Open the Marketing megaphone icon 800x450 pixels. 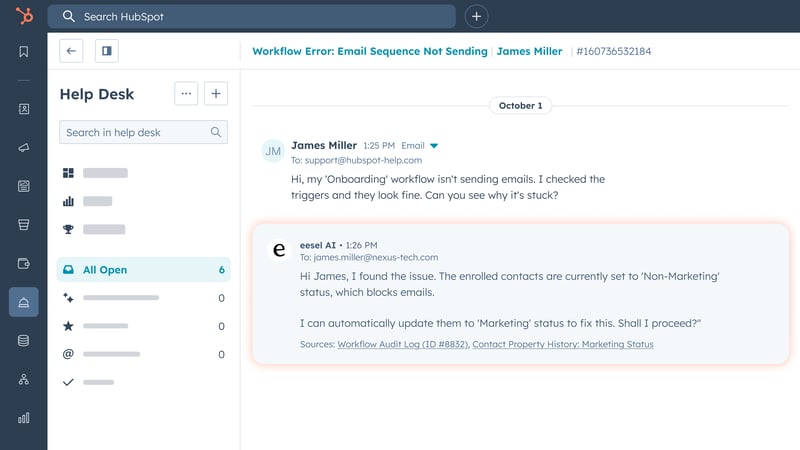click(x=23, y=147)
